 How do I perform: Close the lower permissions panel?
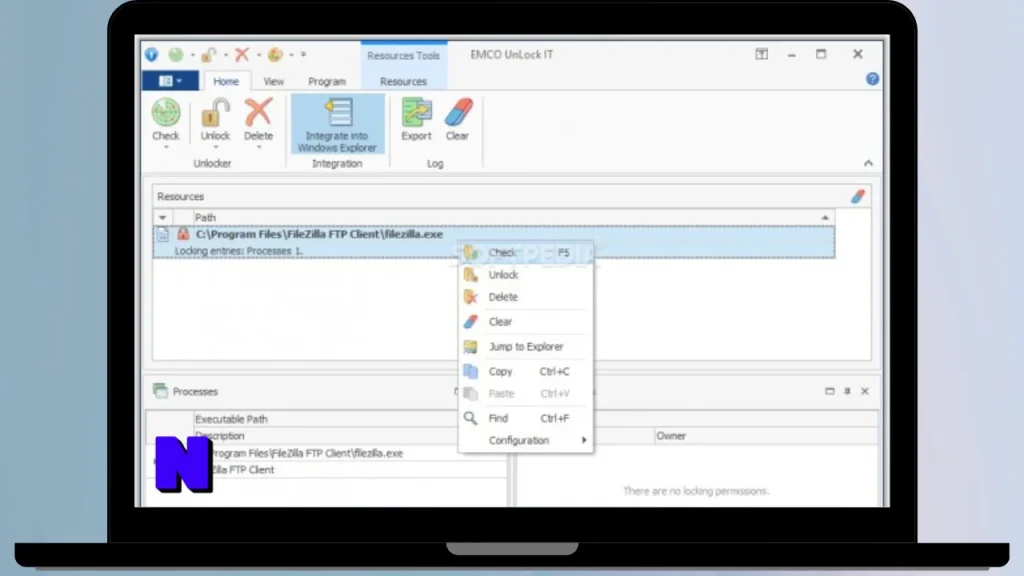pos(865,391)
